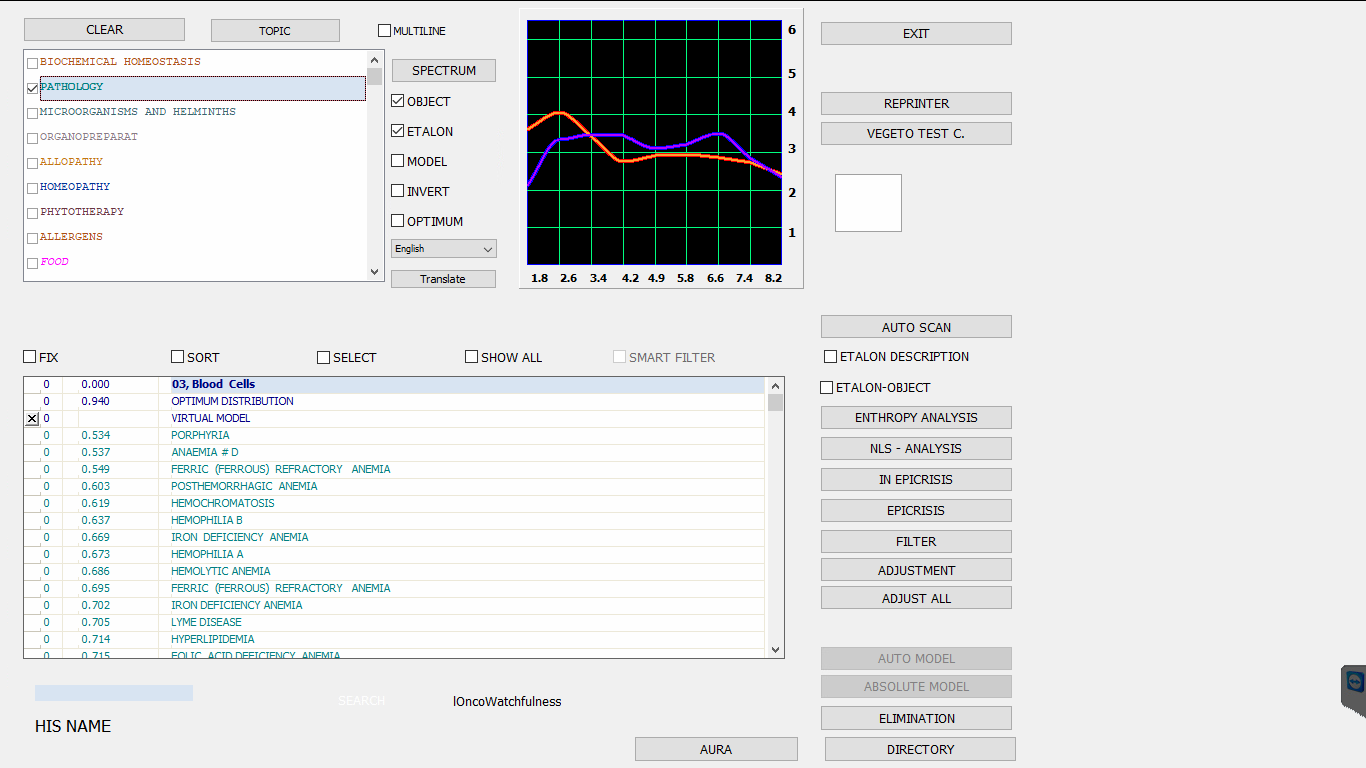This screenshot has width=1366, height=768.
Task: Select HEMOCHROMATOSIS row in results
Action: (222, 503)
